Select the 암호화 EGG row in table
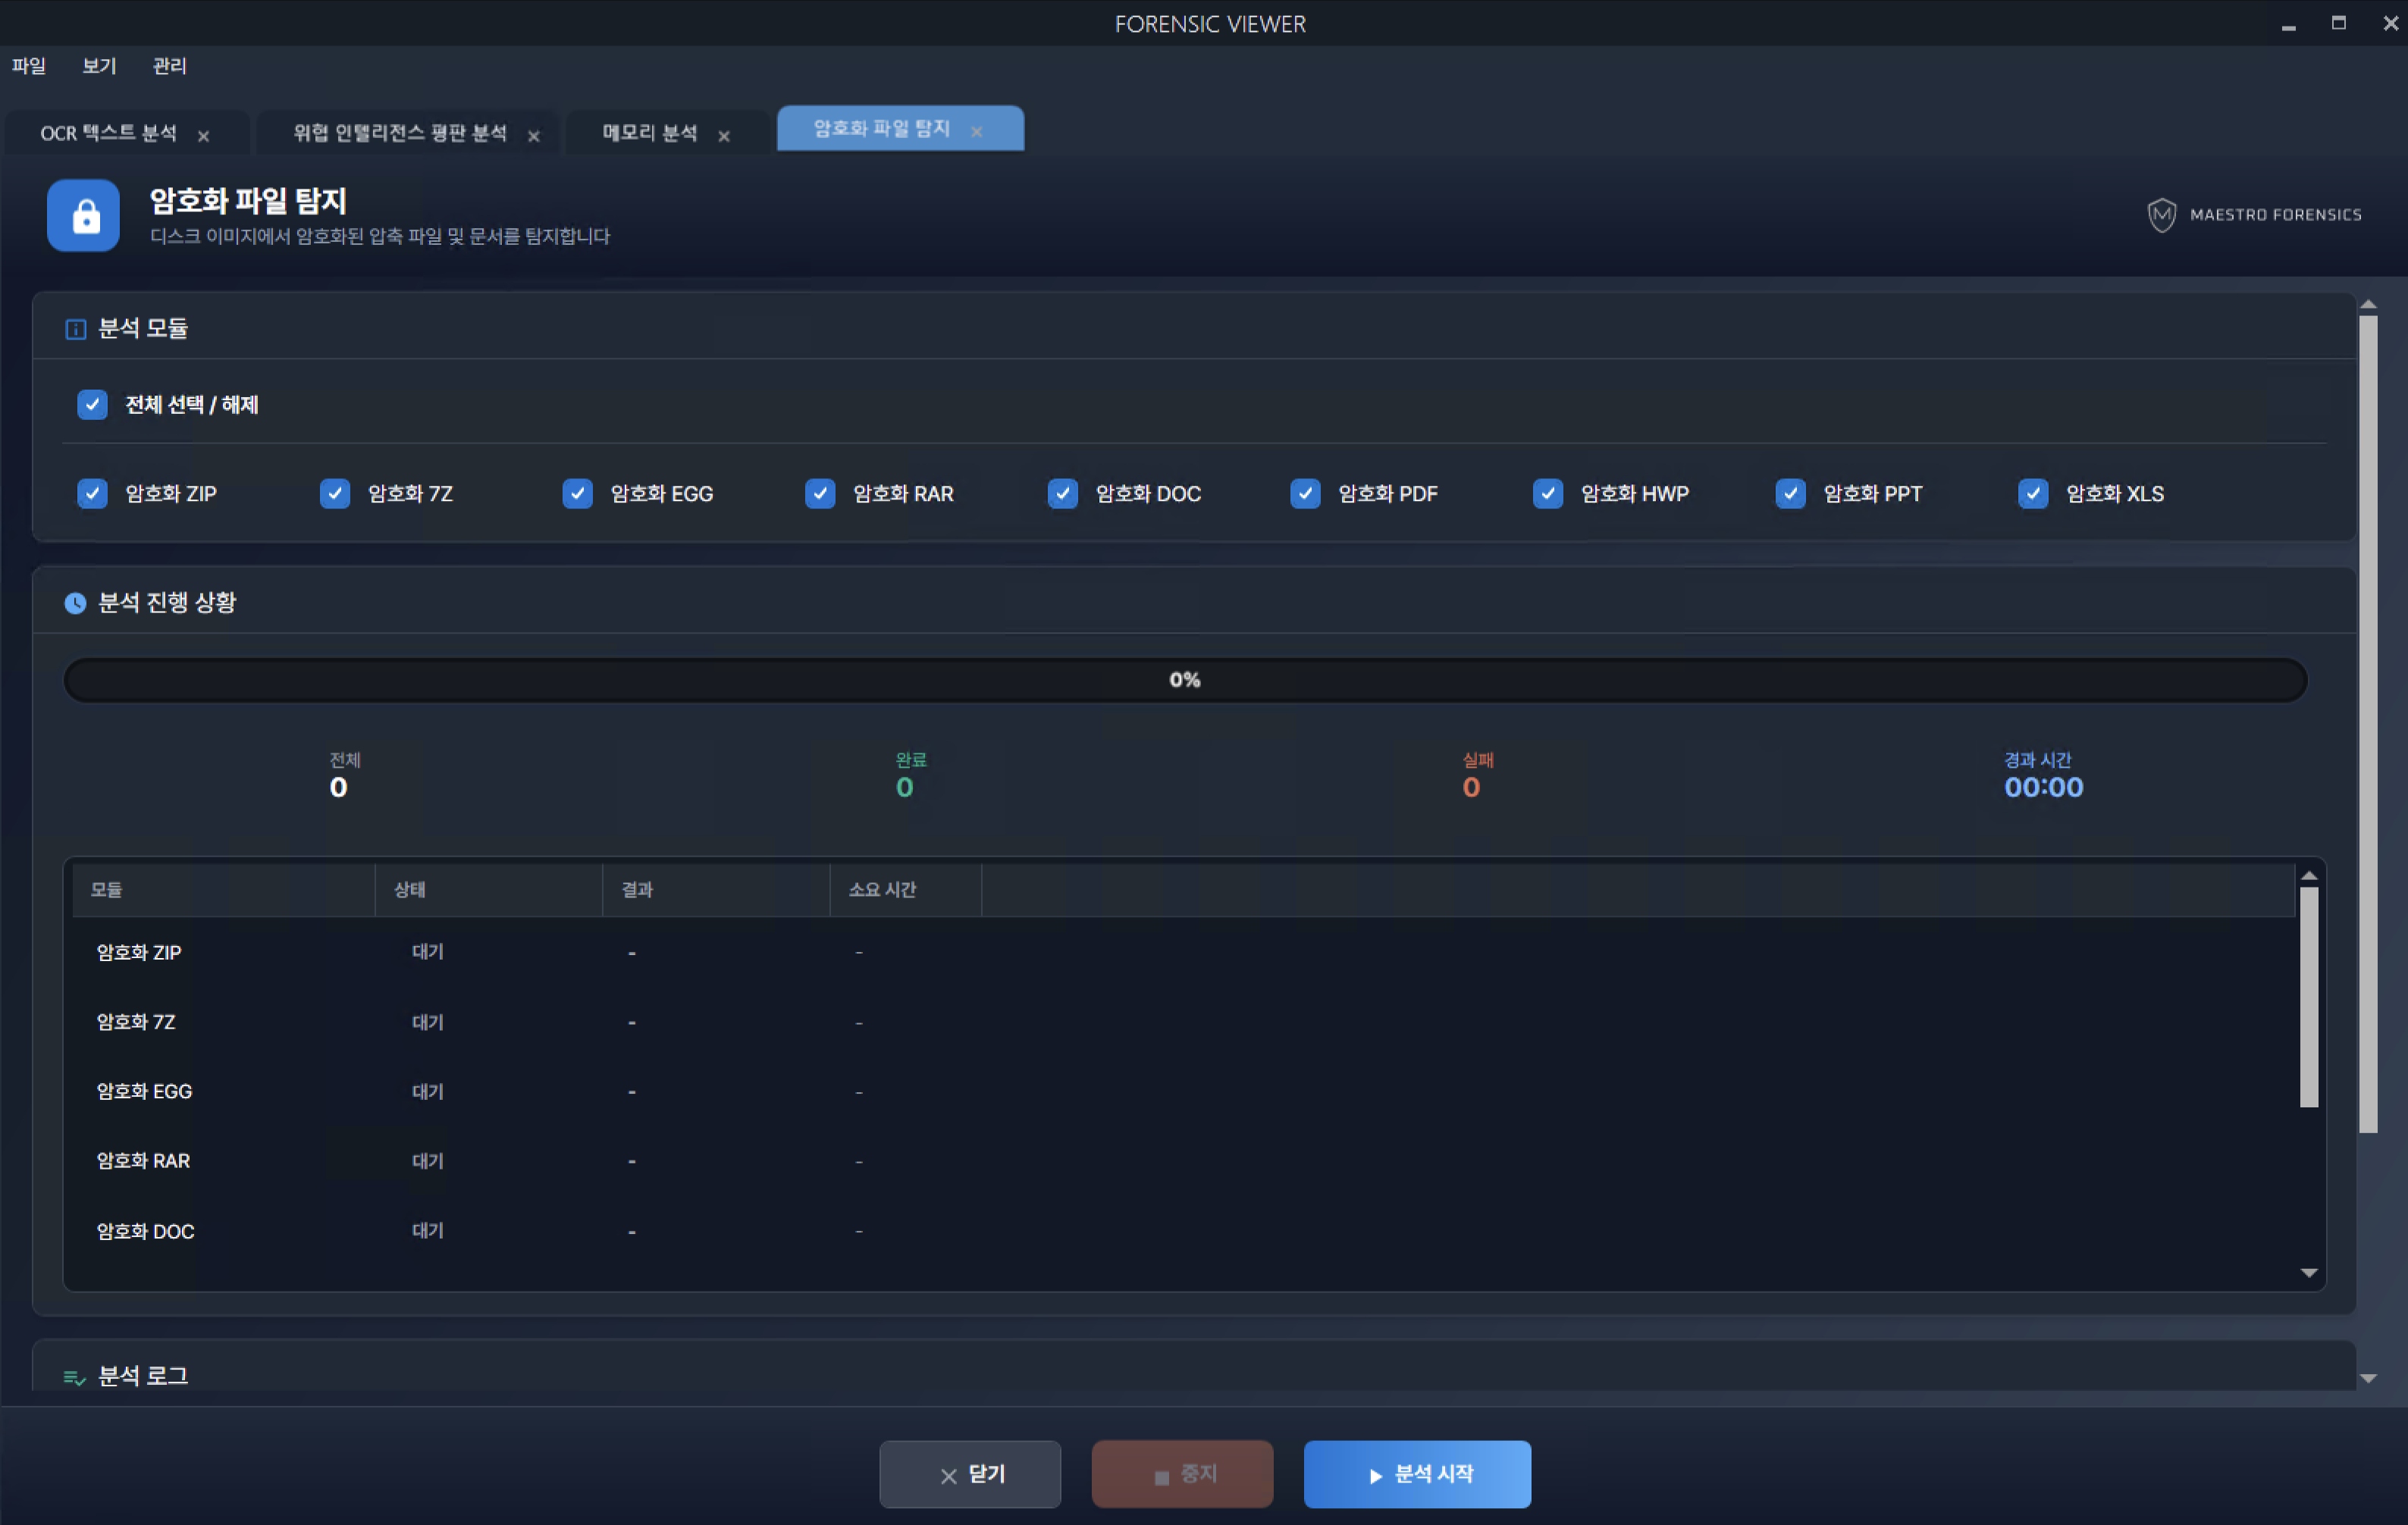 (1183, 1092)
